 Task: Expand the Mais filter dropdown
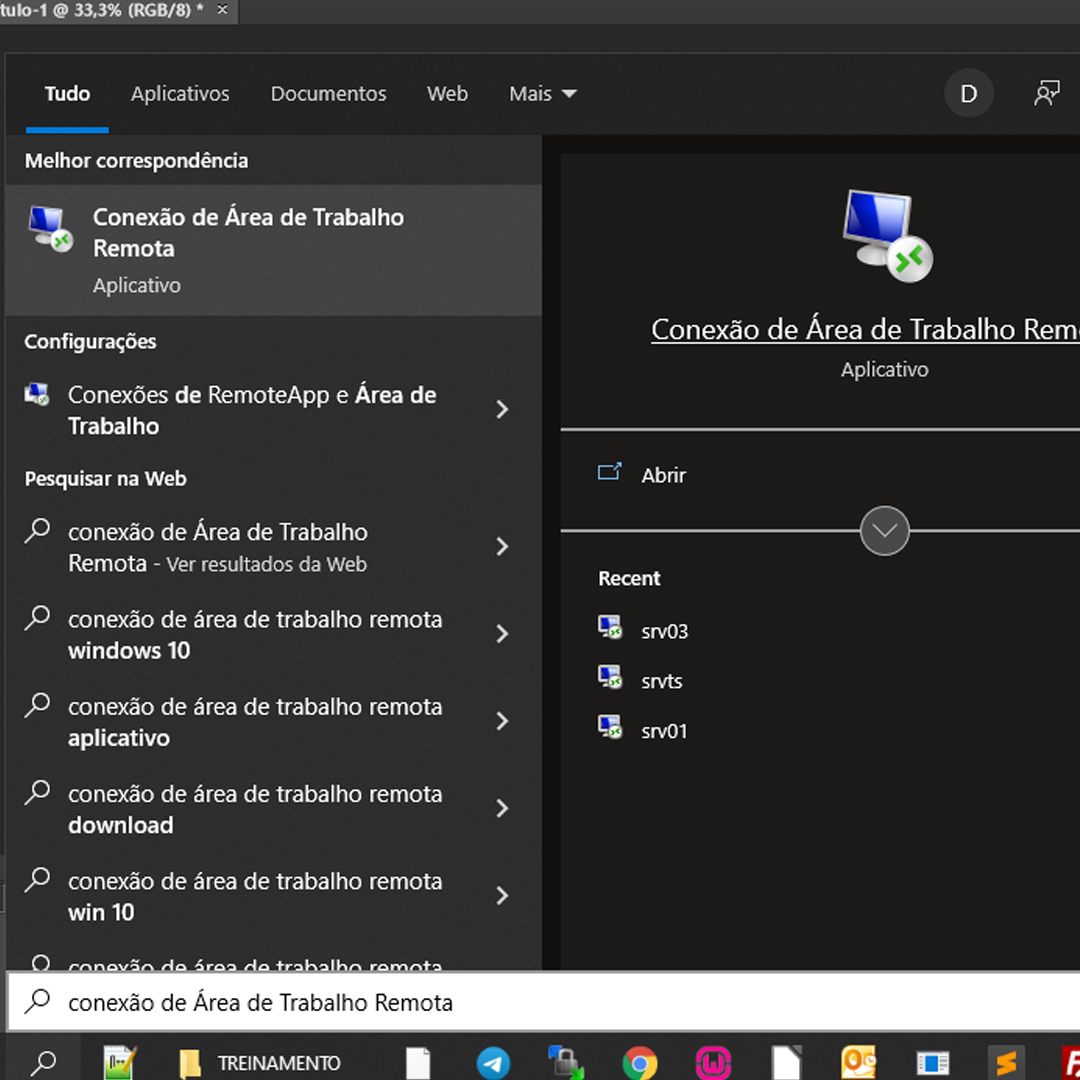coord(542,94)
